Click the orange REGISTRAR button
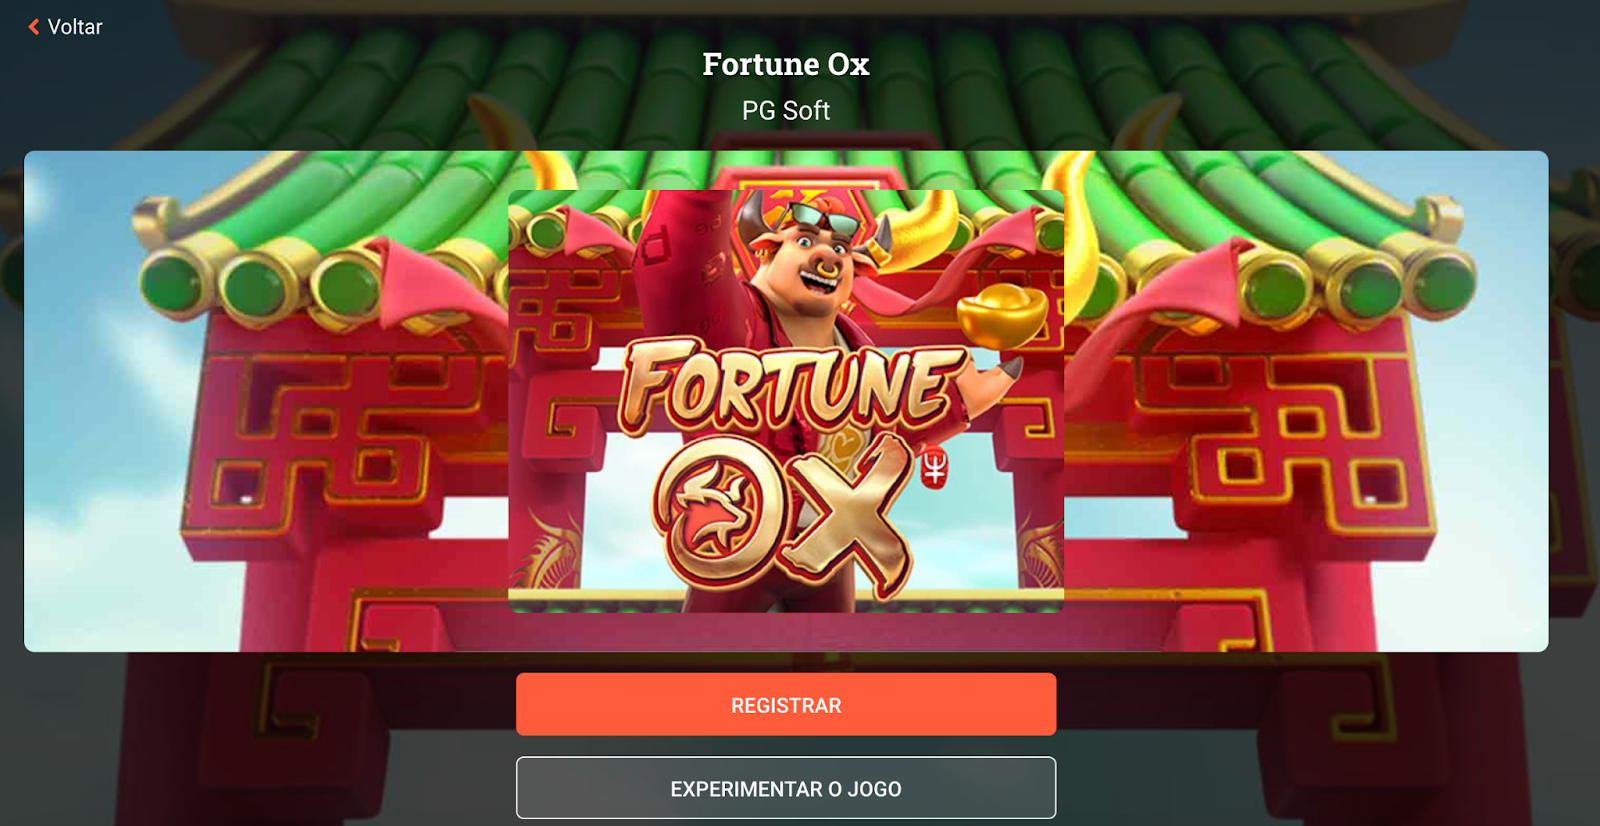This screenshot has height=826, width=1600. pos(786,704)
